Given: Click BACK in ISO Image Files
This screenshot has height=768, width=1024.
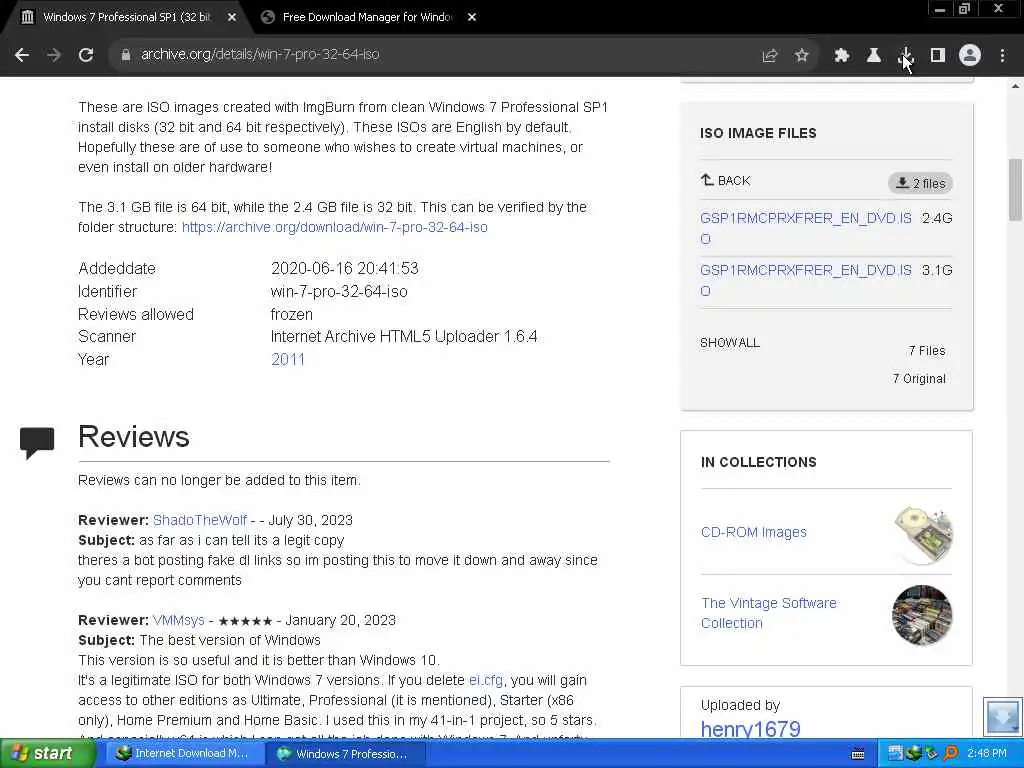Looking at the screenshot, I should pyautogui.click(x=726, y=180).
